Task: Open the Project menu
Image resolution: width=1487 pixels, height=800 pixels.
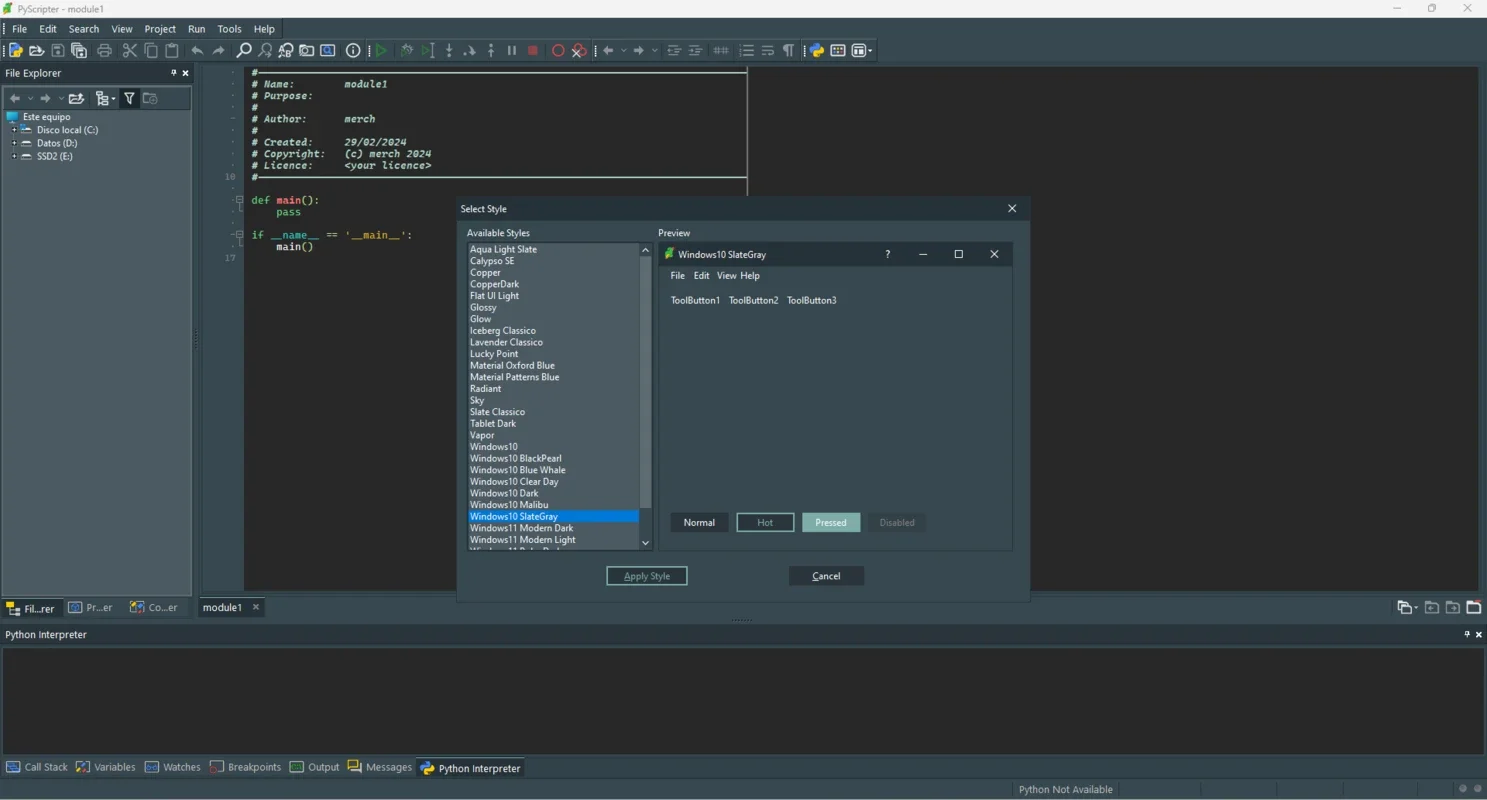Action: [x=160, y=29]
